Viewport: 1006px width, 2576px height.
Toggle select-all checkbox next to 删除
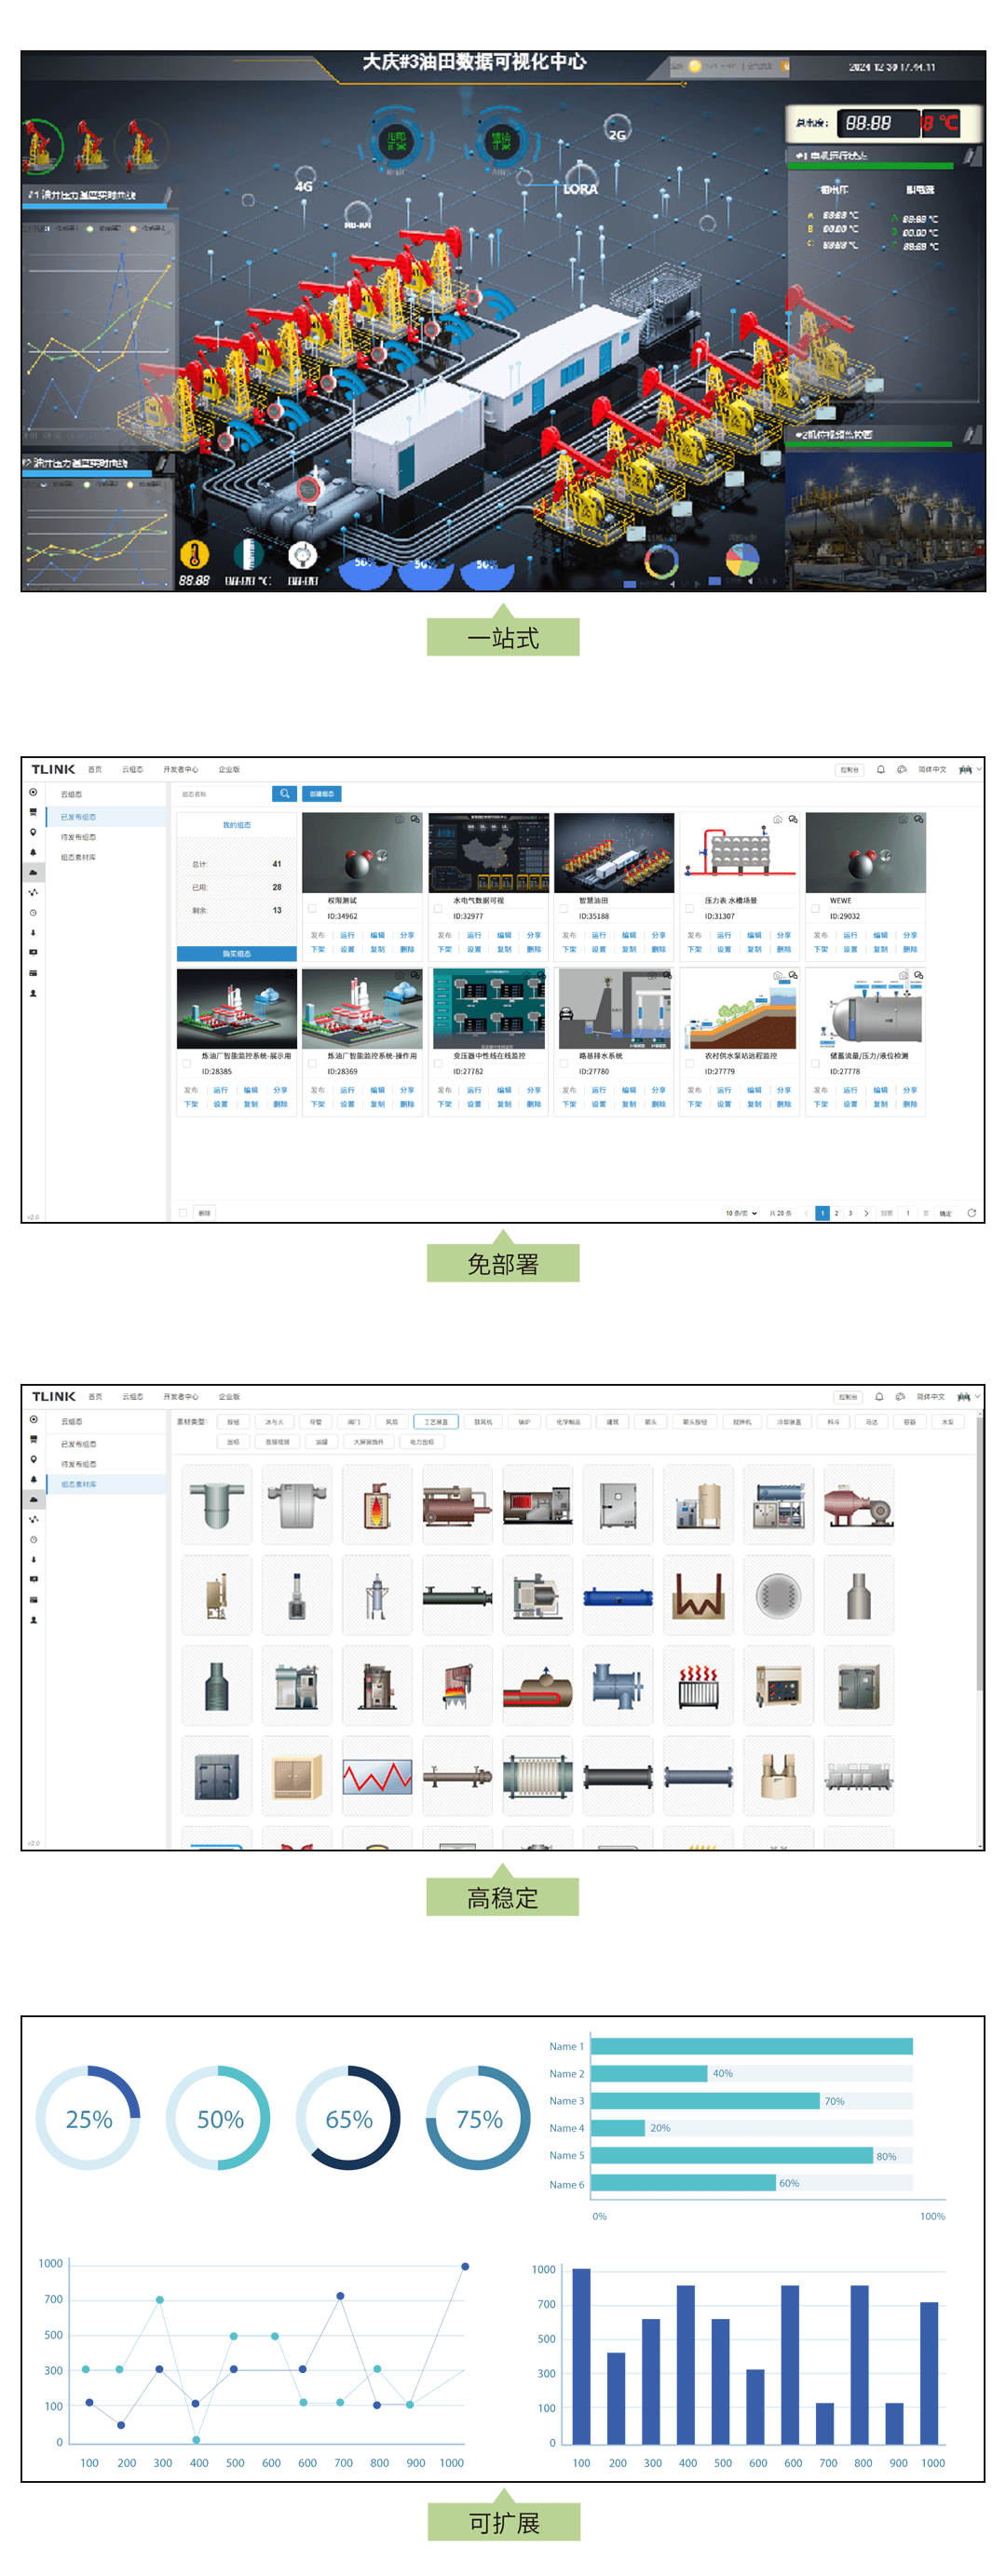pyautogui.click(x=183, y=1213)
